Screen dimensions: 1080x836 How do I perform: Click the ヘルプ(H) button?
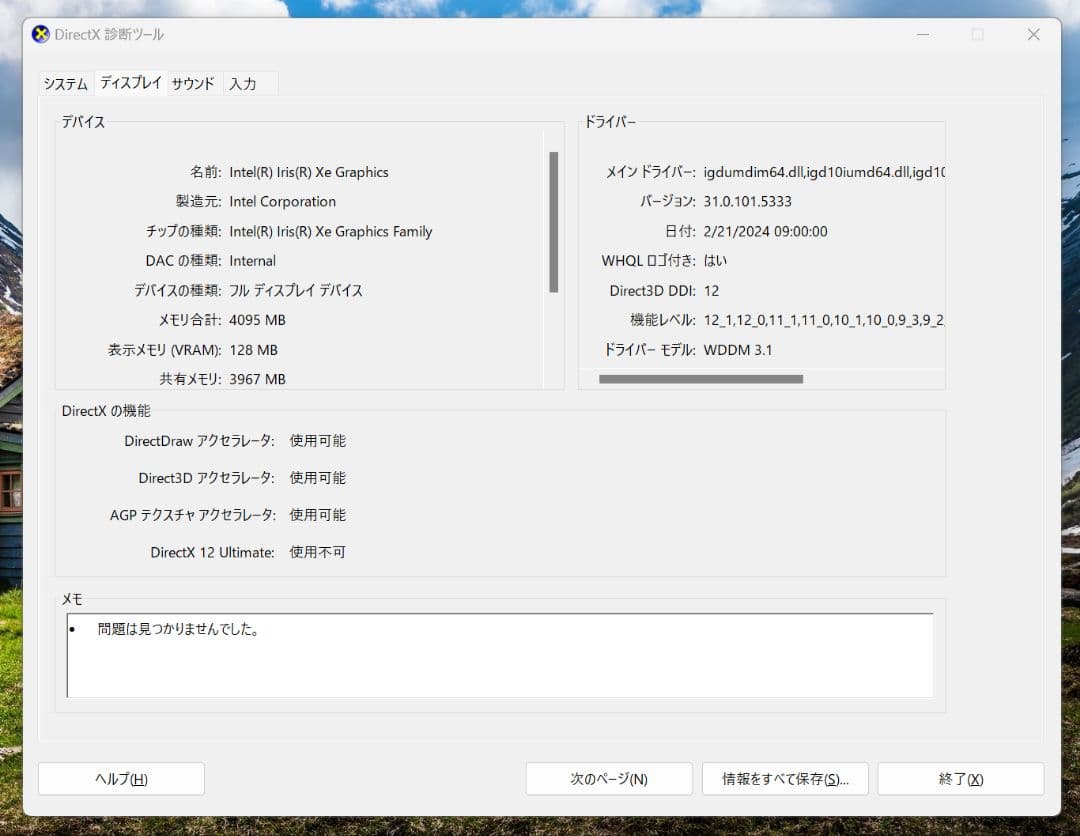click(120, 778)
